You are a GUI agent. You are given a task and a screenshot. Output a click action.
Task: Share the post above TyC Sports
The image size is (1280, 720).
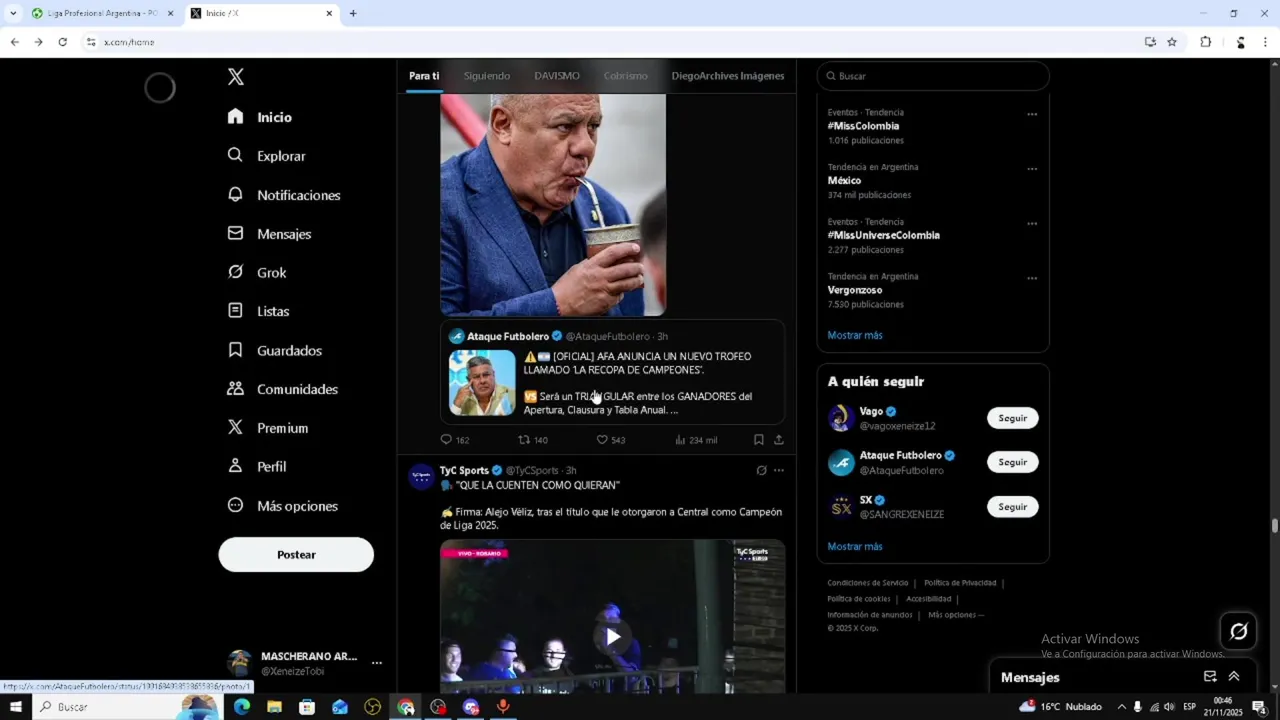779,440
